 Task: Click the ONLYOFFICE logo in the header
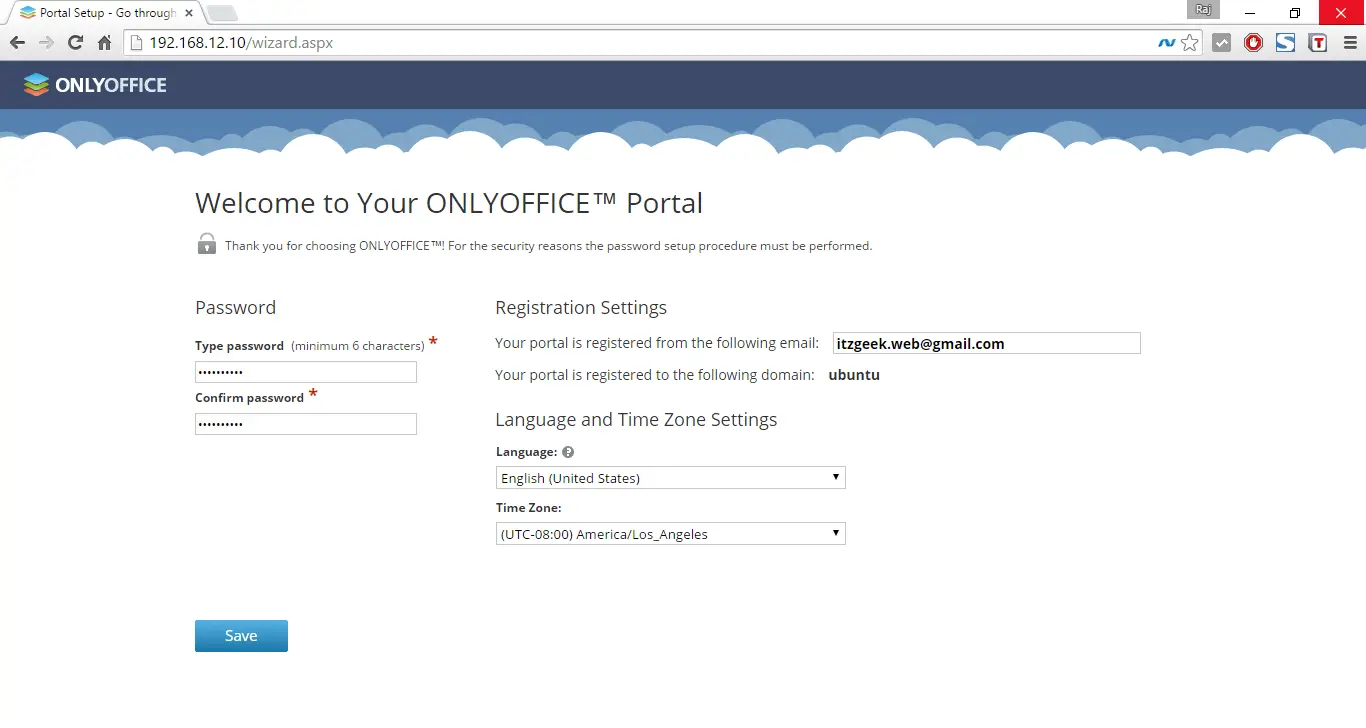point(95,85)
